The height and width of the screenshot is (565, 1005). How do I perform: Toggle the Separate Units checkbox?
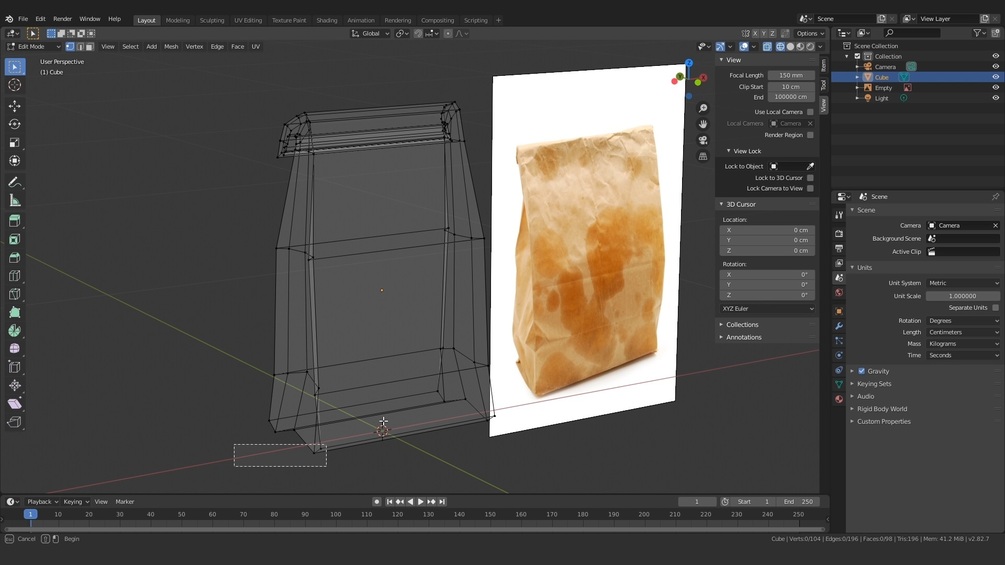(x=995, y=307)
